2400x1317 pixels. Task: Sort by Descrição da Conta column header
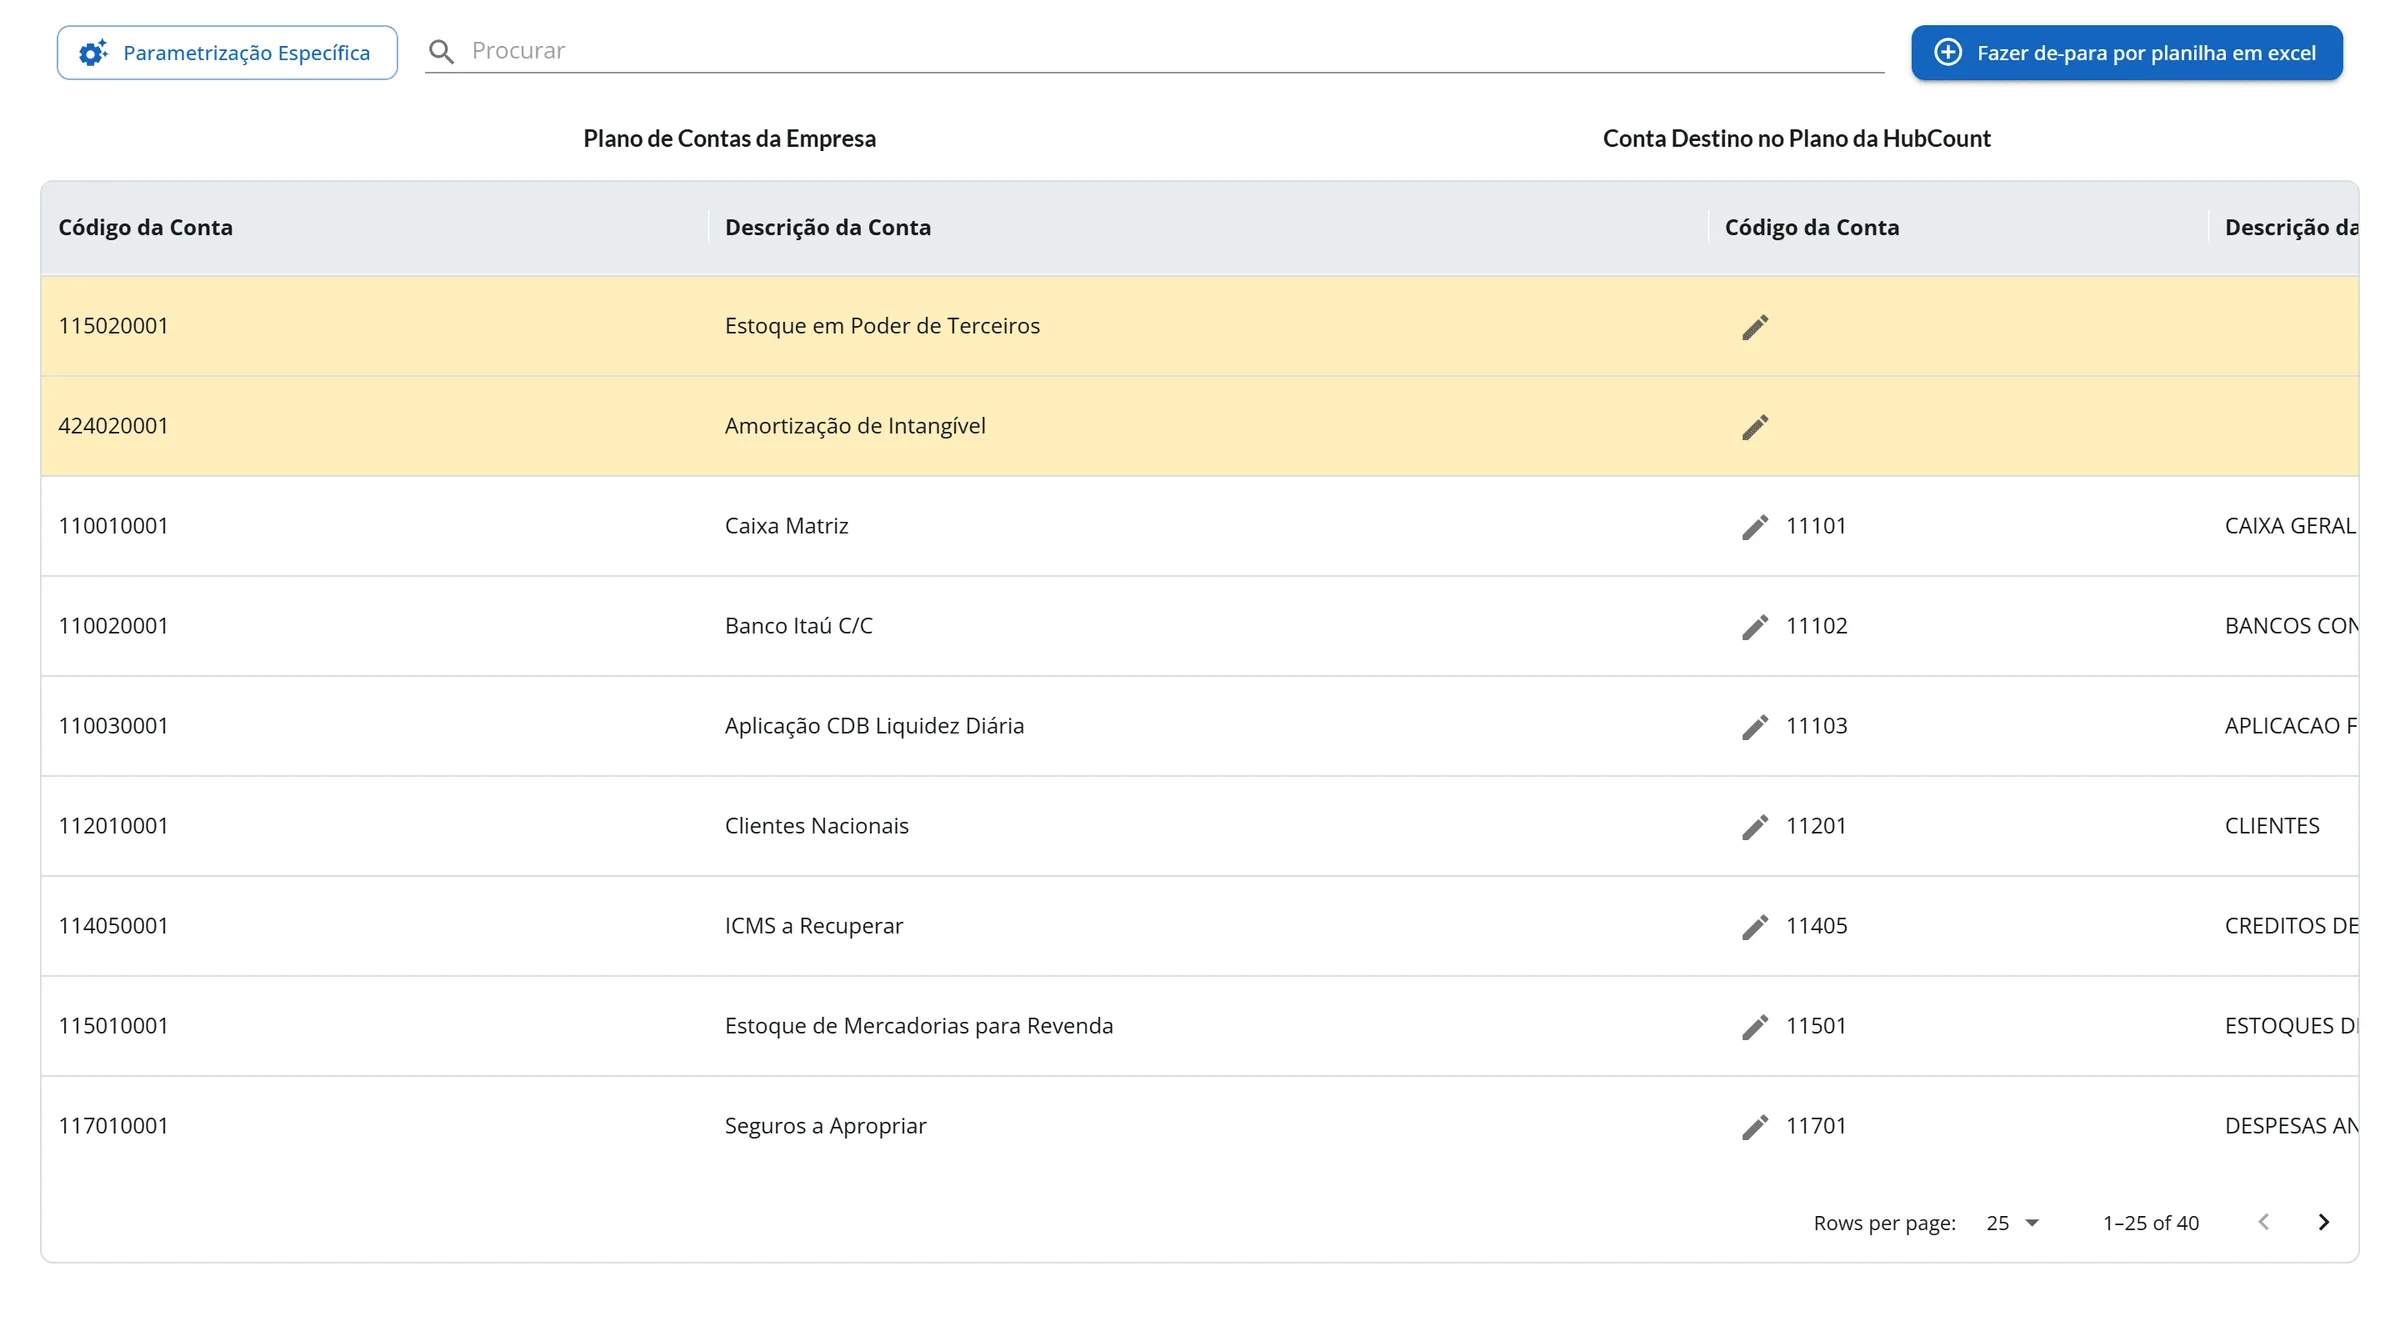tap(827, 227)
